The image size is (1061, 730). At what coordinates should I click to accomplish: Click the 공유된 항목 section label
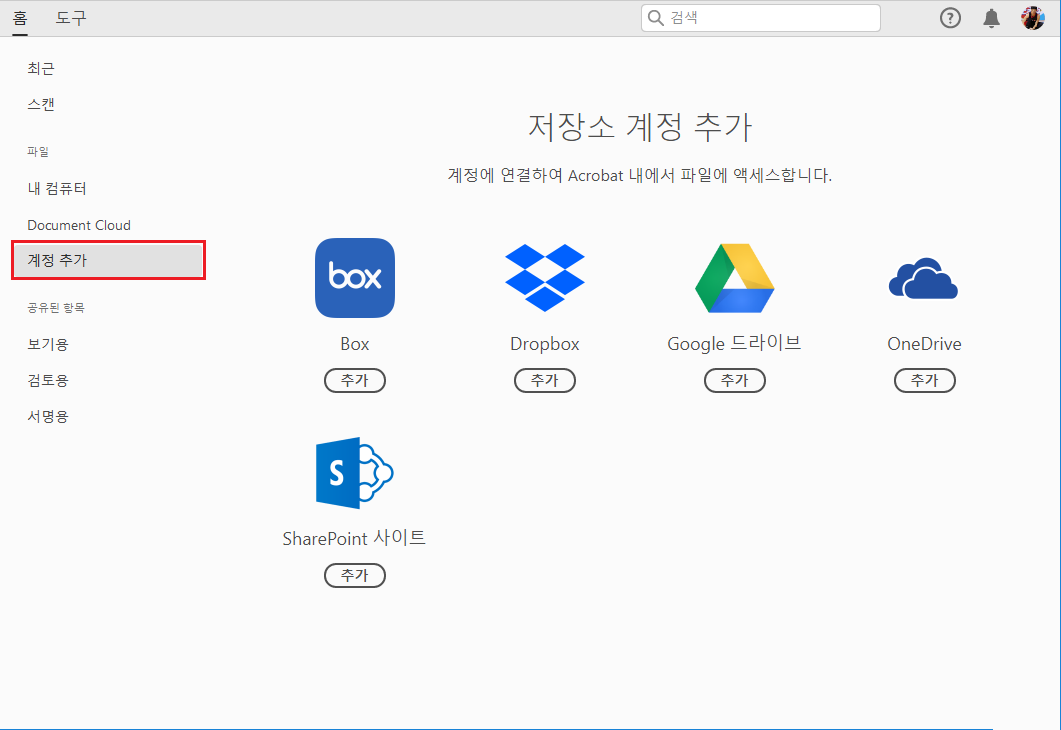(55, 308)
